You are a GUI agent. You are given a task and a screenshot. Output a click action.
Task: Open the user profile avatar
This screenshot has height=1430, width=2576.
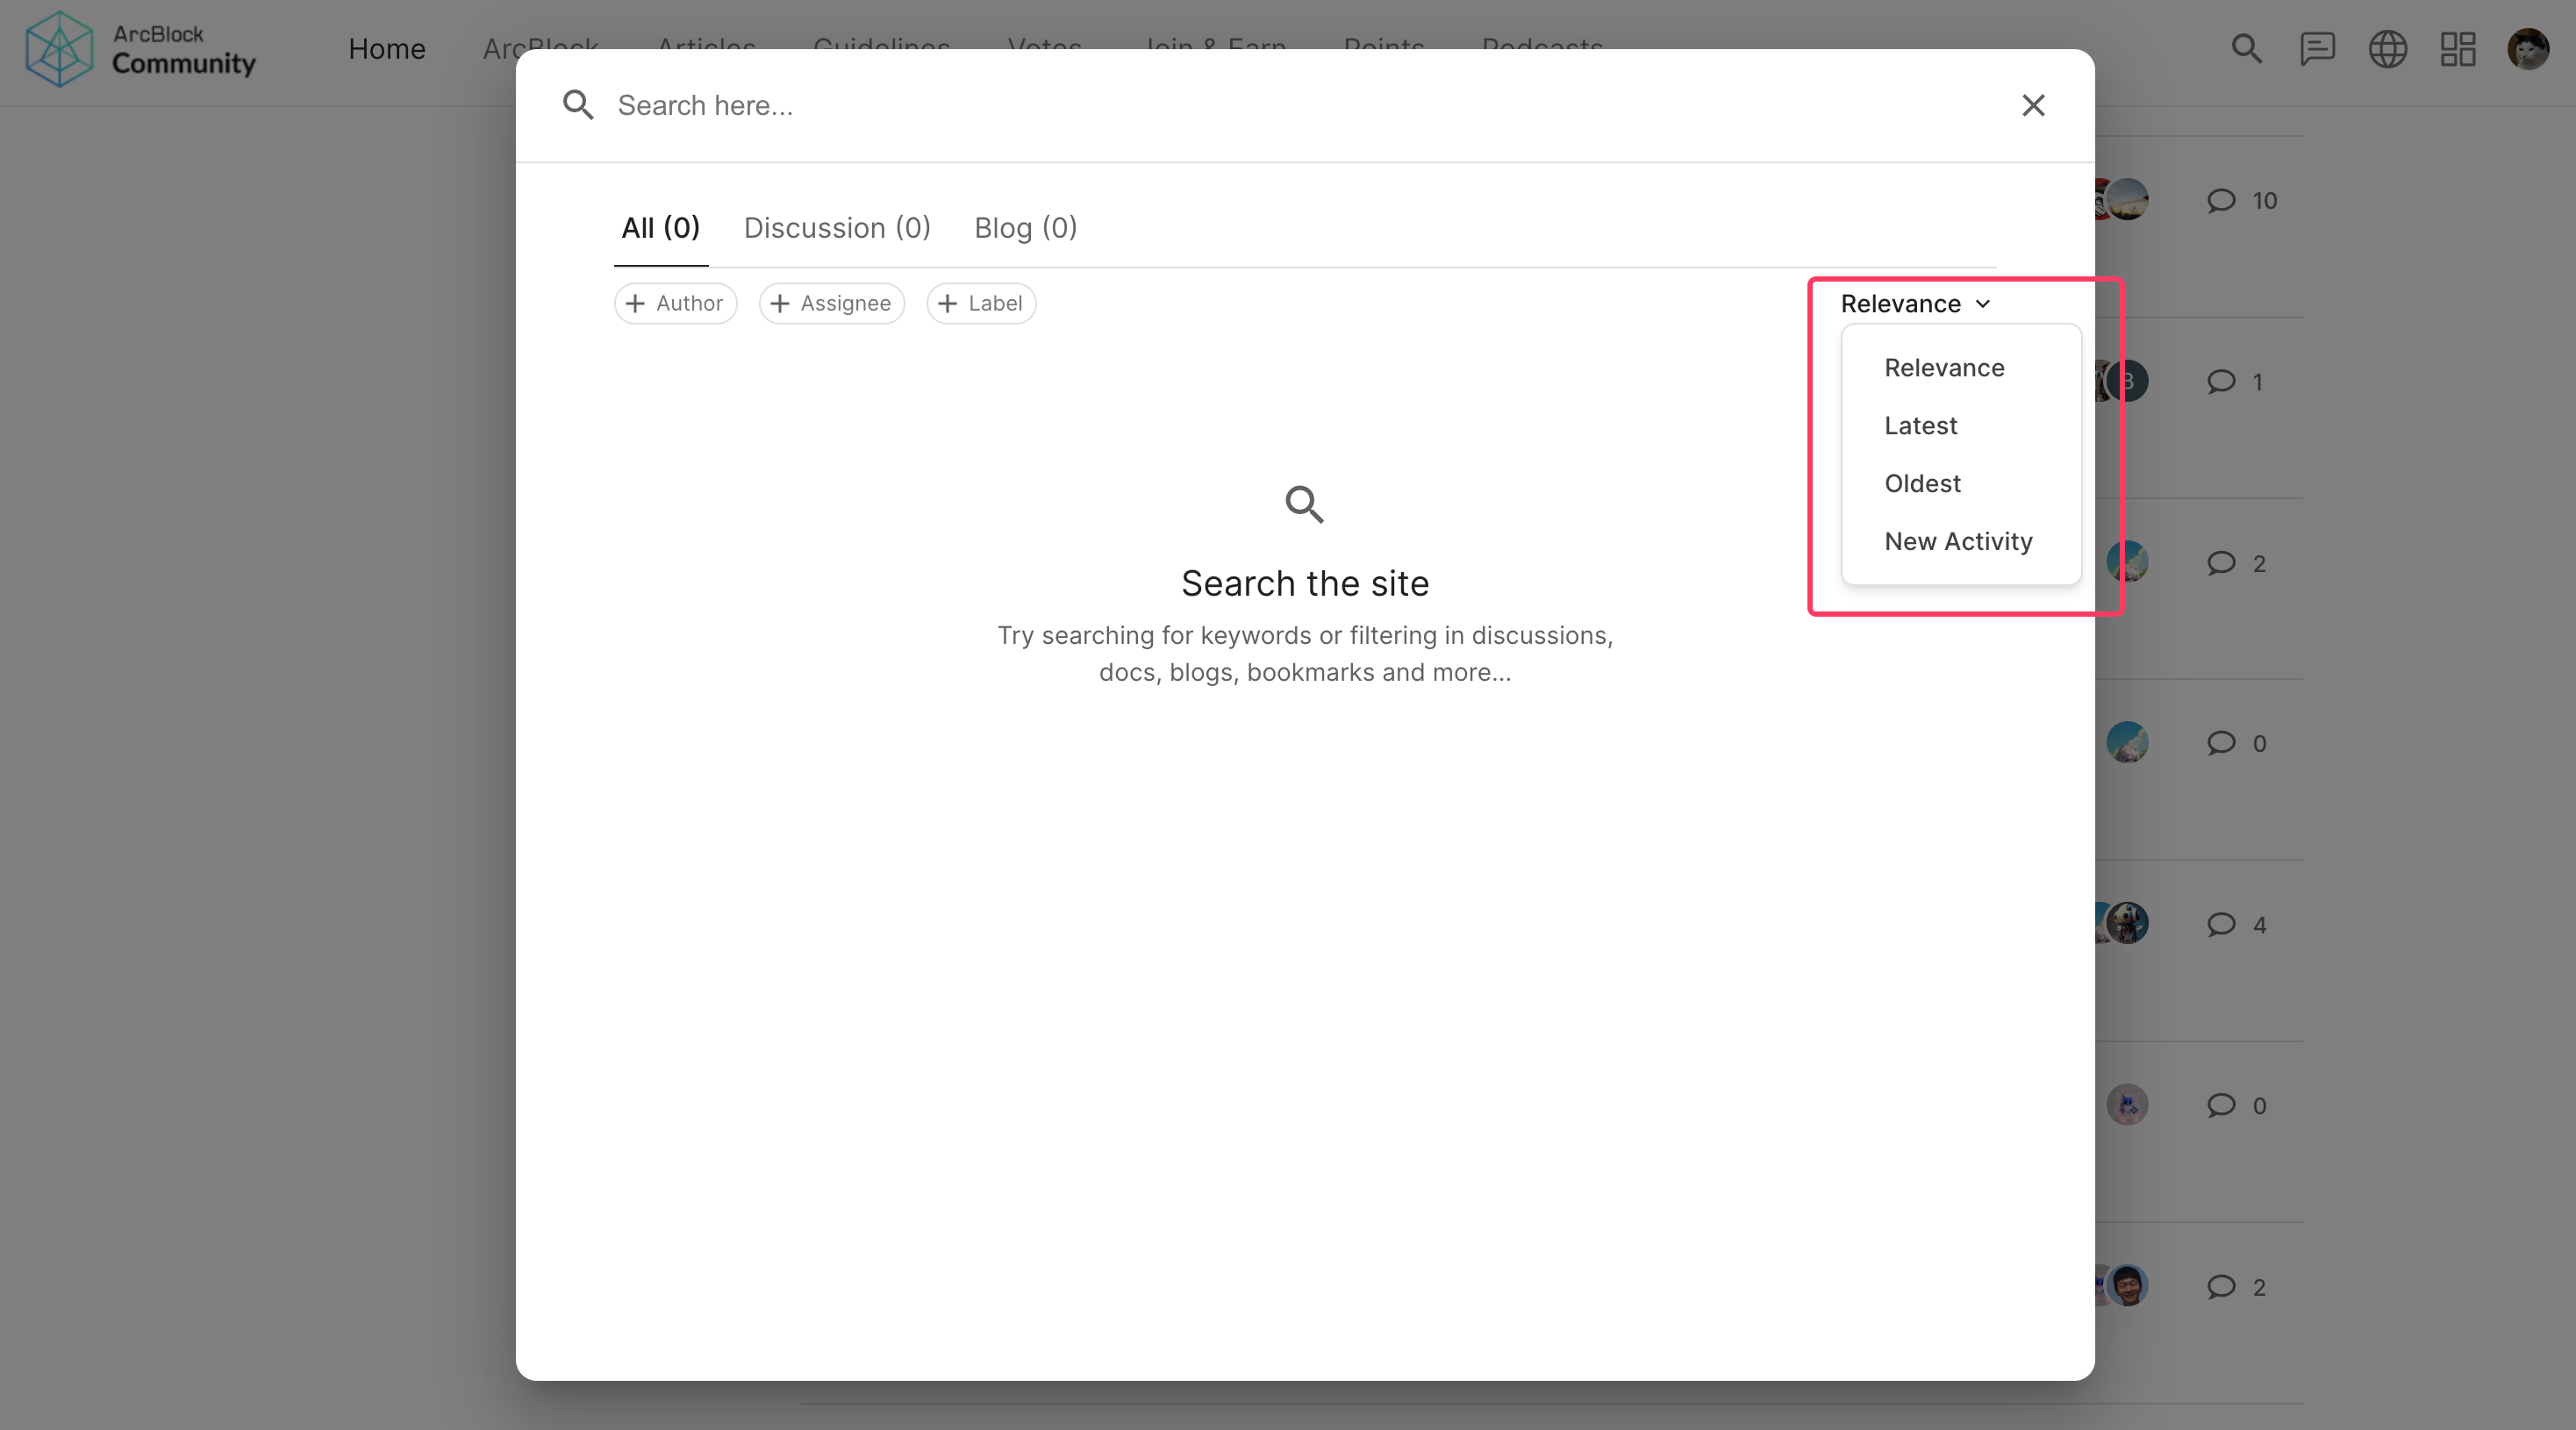coord(2527,49)
